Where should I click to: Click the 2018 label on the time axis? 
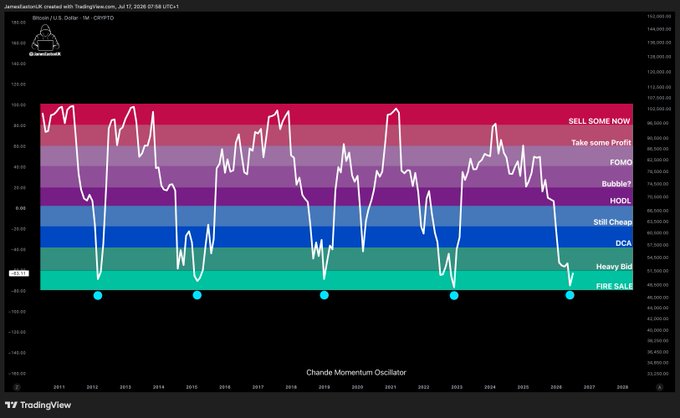pyautogui.click(x=291, y=387)
